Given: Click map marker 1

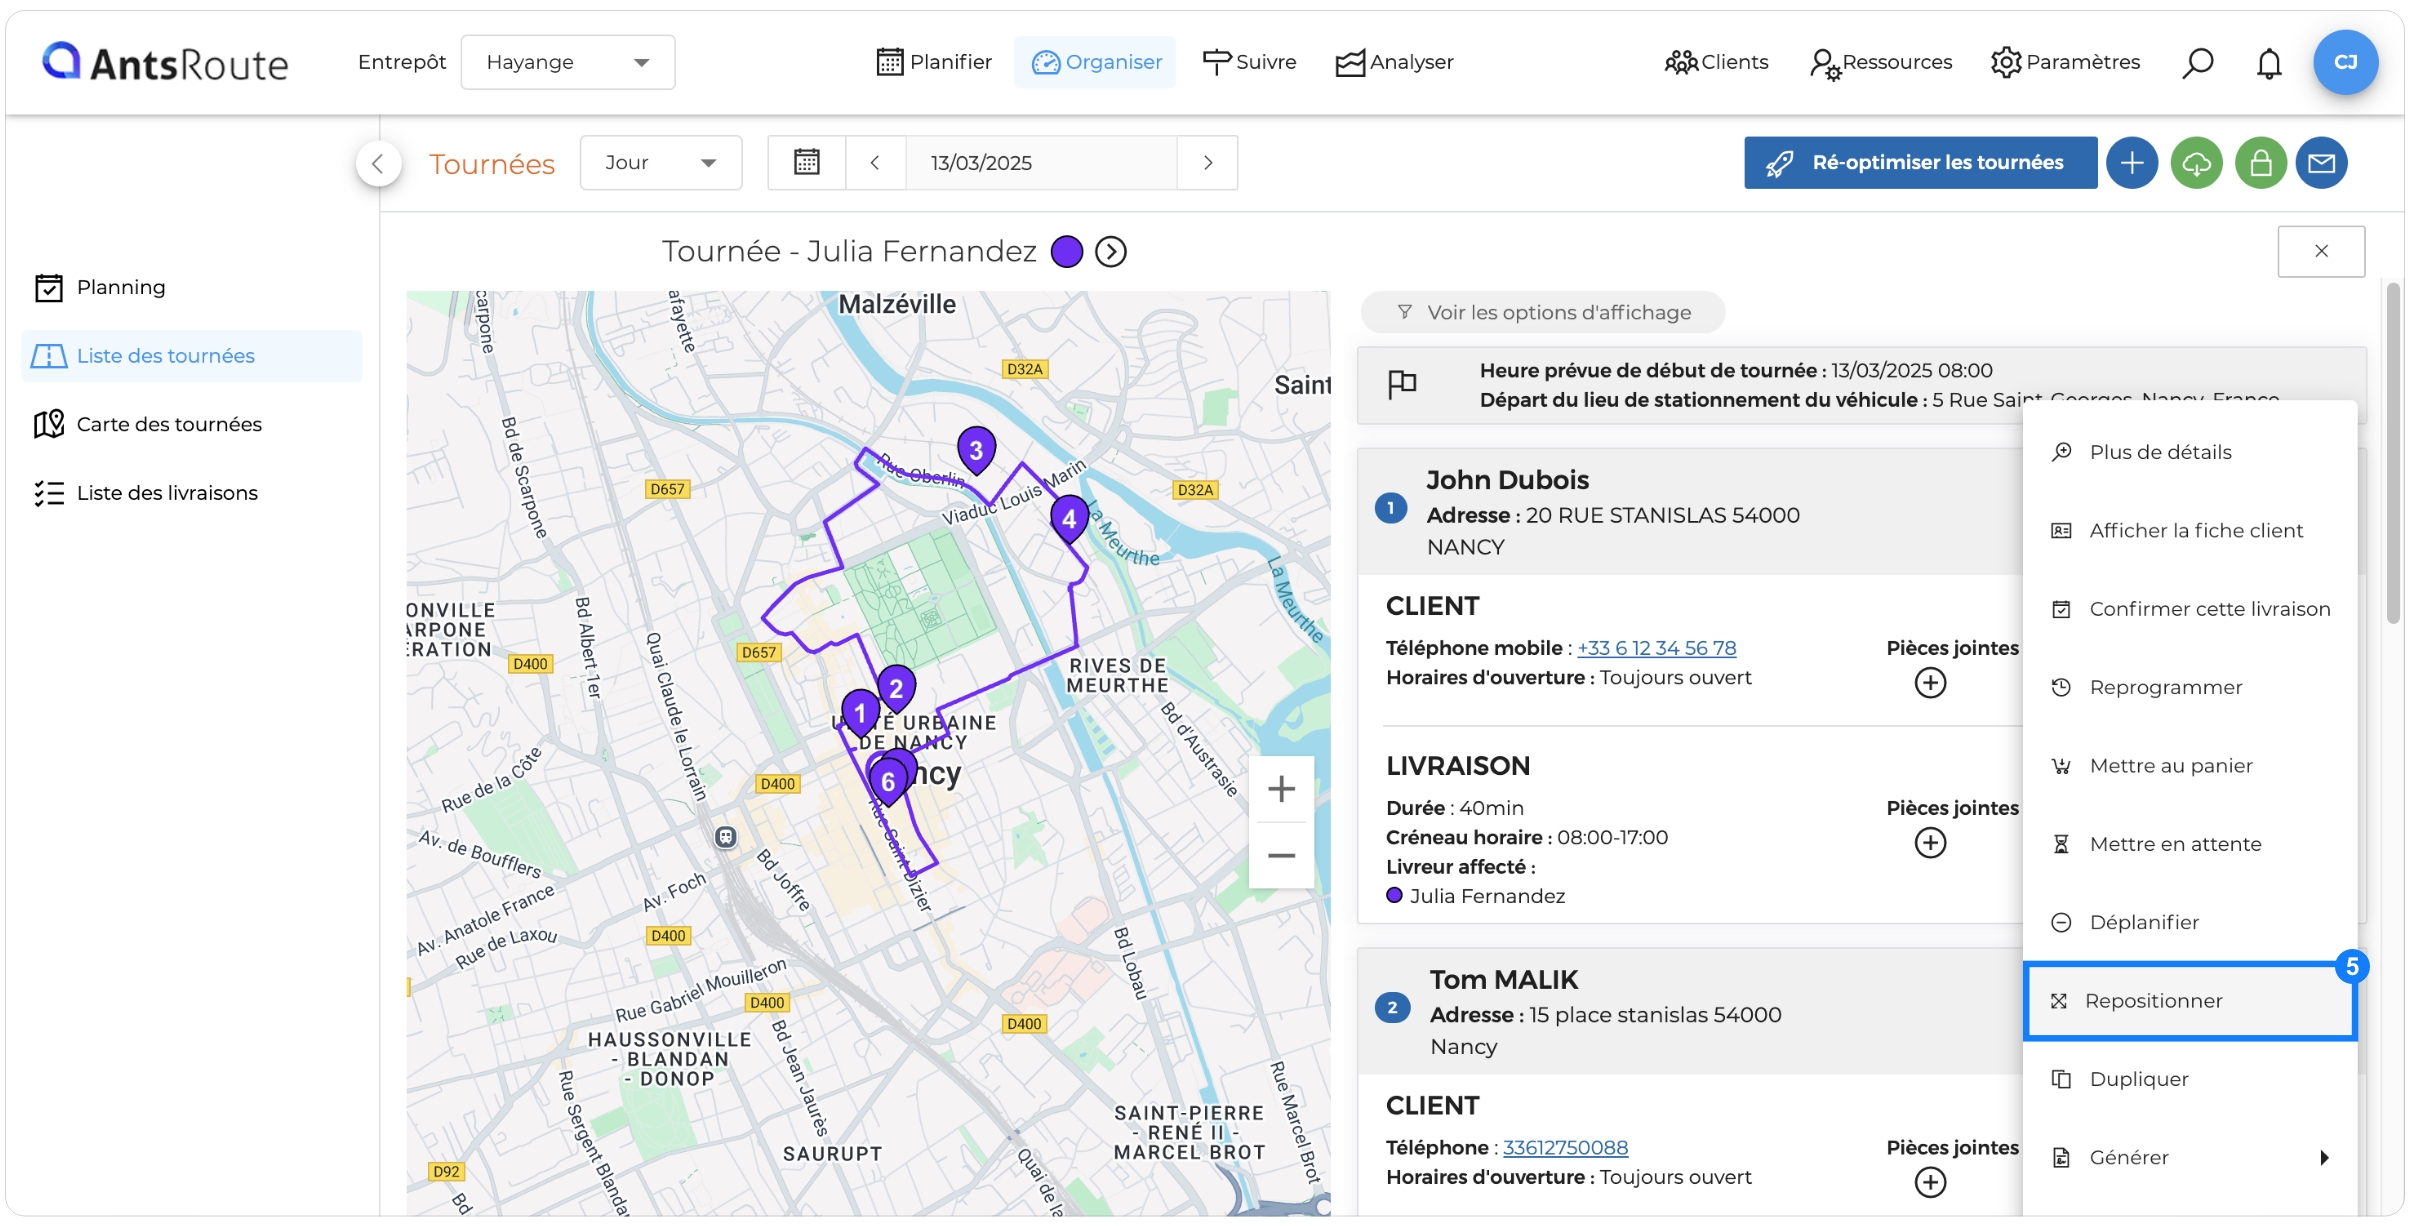Looking at the screenshot, I should (x=860, y=713).
